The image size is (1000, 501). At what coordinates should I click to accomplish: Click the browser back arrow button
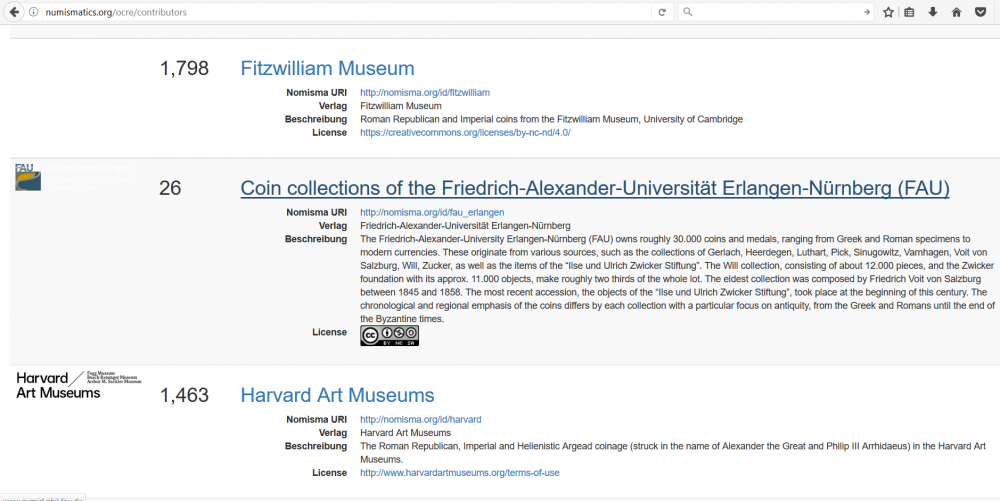point(14,12)
